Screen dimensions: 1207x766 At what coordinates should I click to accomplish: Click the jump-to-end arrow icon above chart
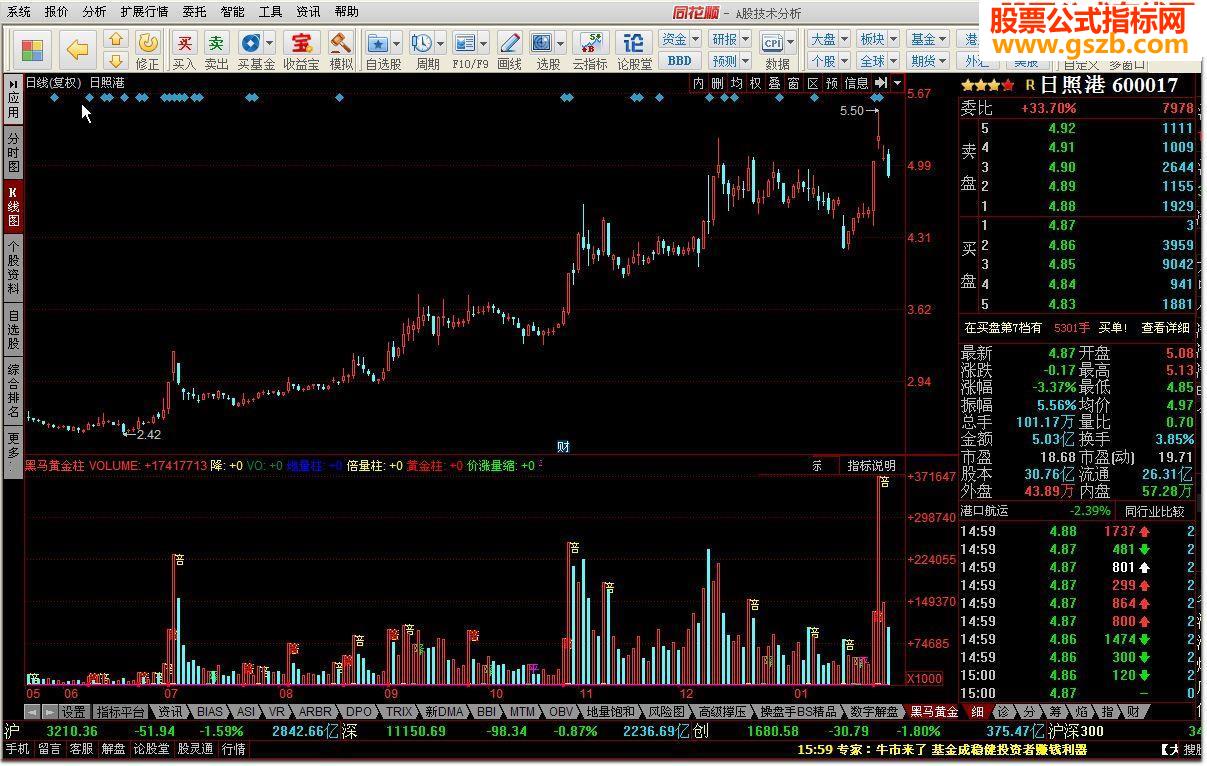click(x=881, y=83)
